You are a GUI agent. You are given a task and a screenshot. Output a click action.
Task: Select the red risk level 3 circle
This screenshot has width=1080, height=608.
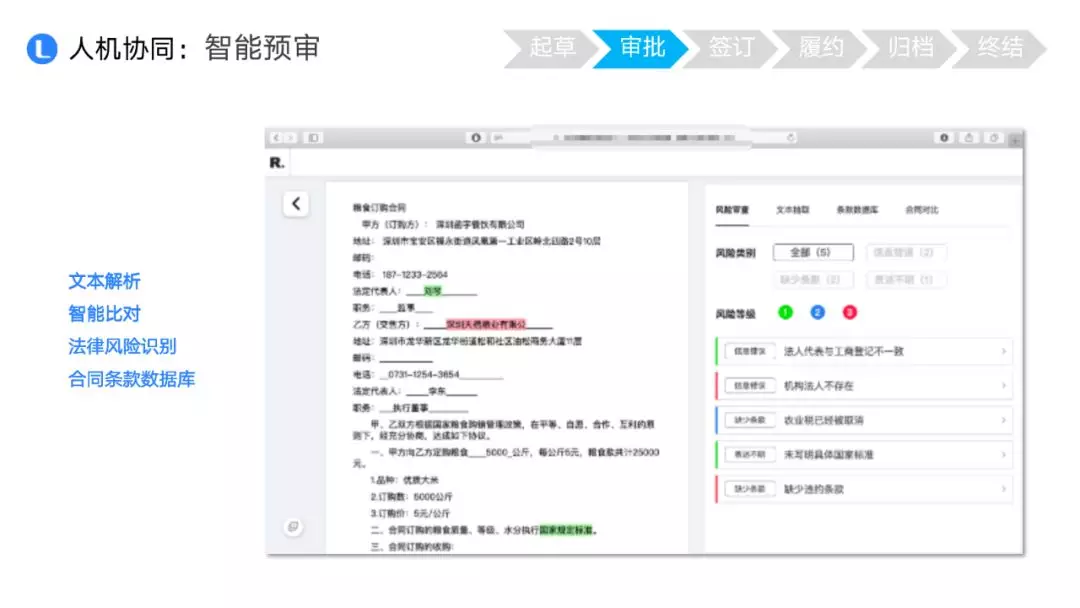tap(850, 313)
